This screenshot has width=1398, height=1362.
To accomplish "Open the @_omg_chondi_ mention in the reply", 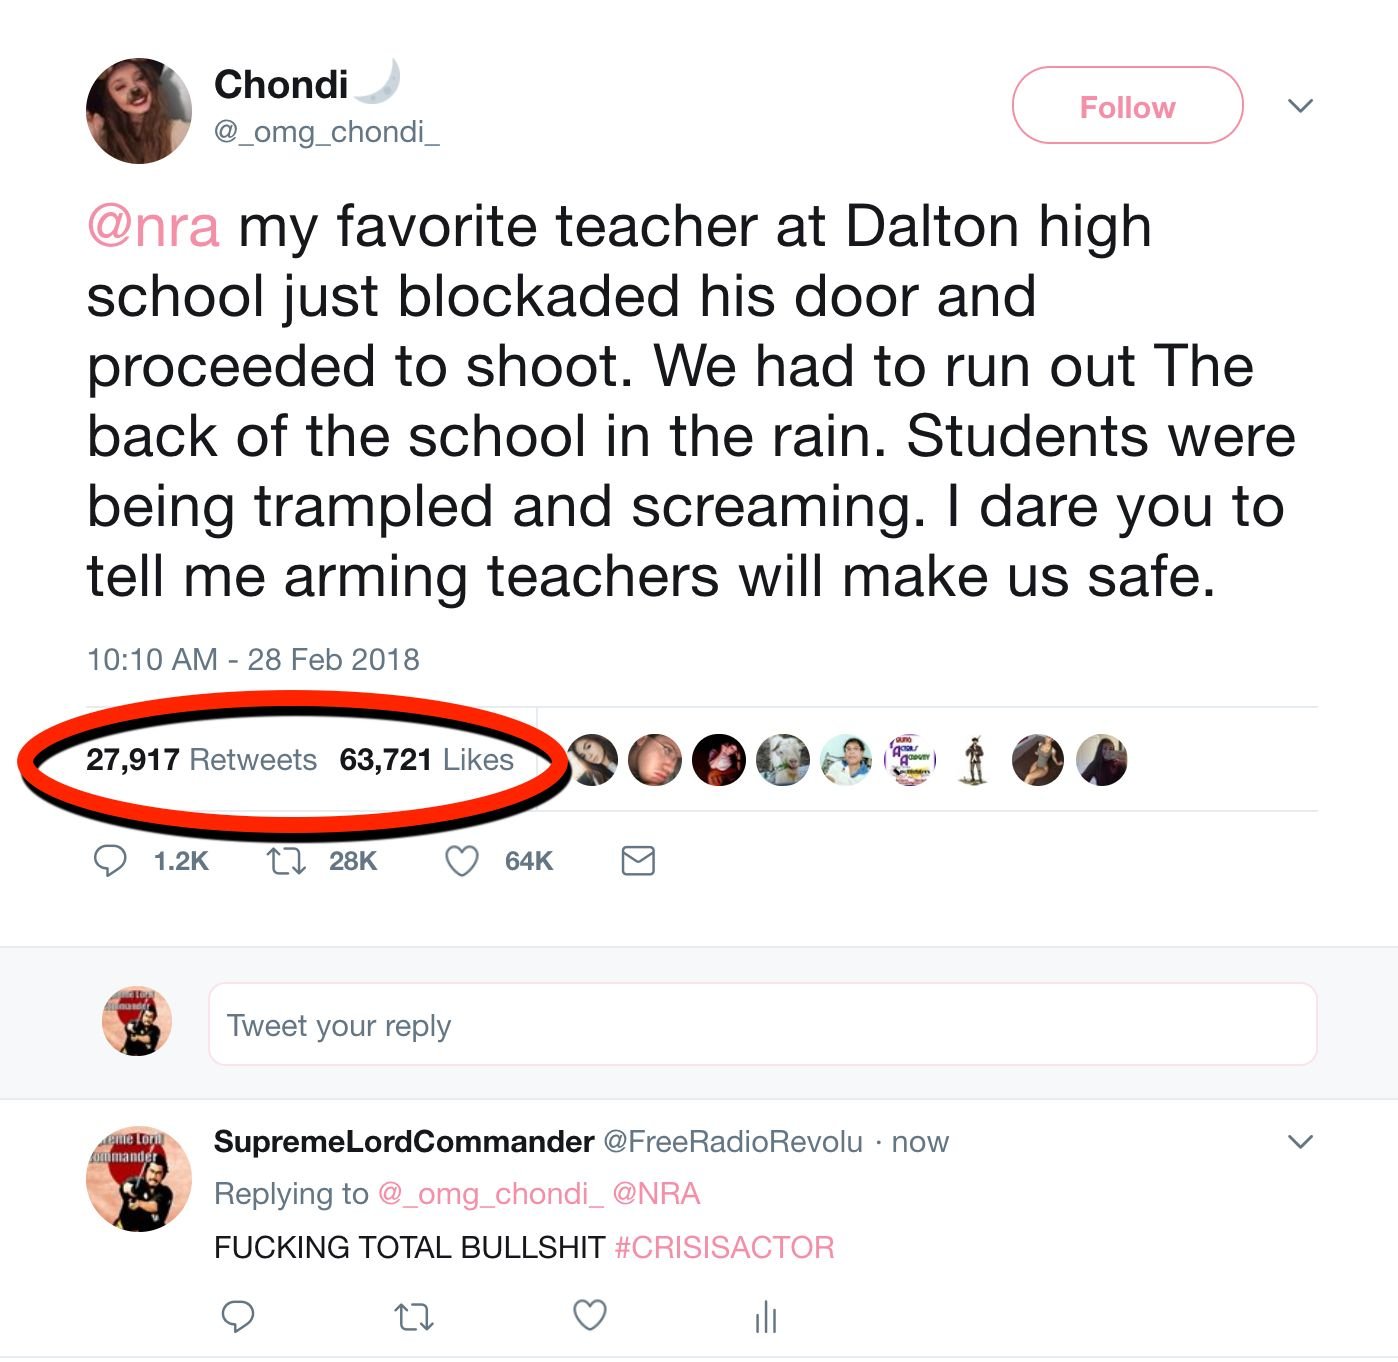I will tap(490, 1193).
